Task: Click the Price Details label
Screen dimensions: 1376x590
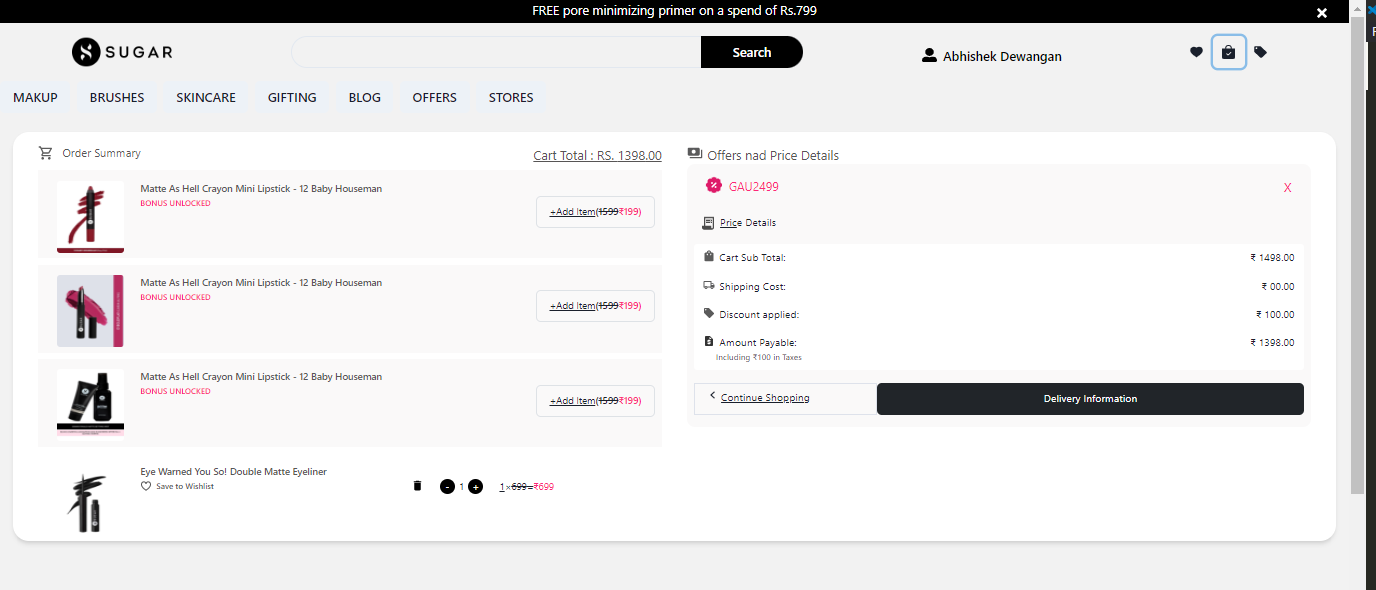Action: point(748,223)
